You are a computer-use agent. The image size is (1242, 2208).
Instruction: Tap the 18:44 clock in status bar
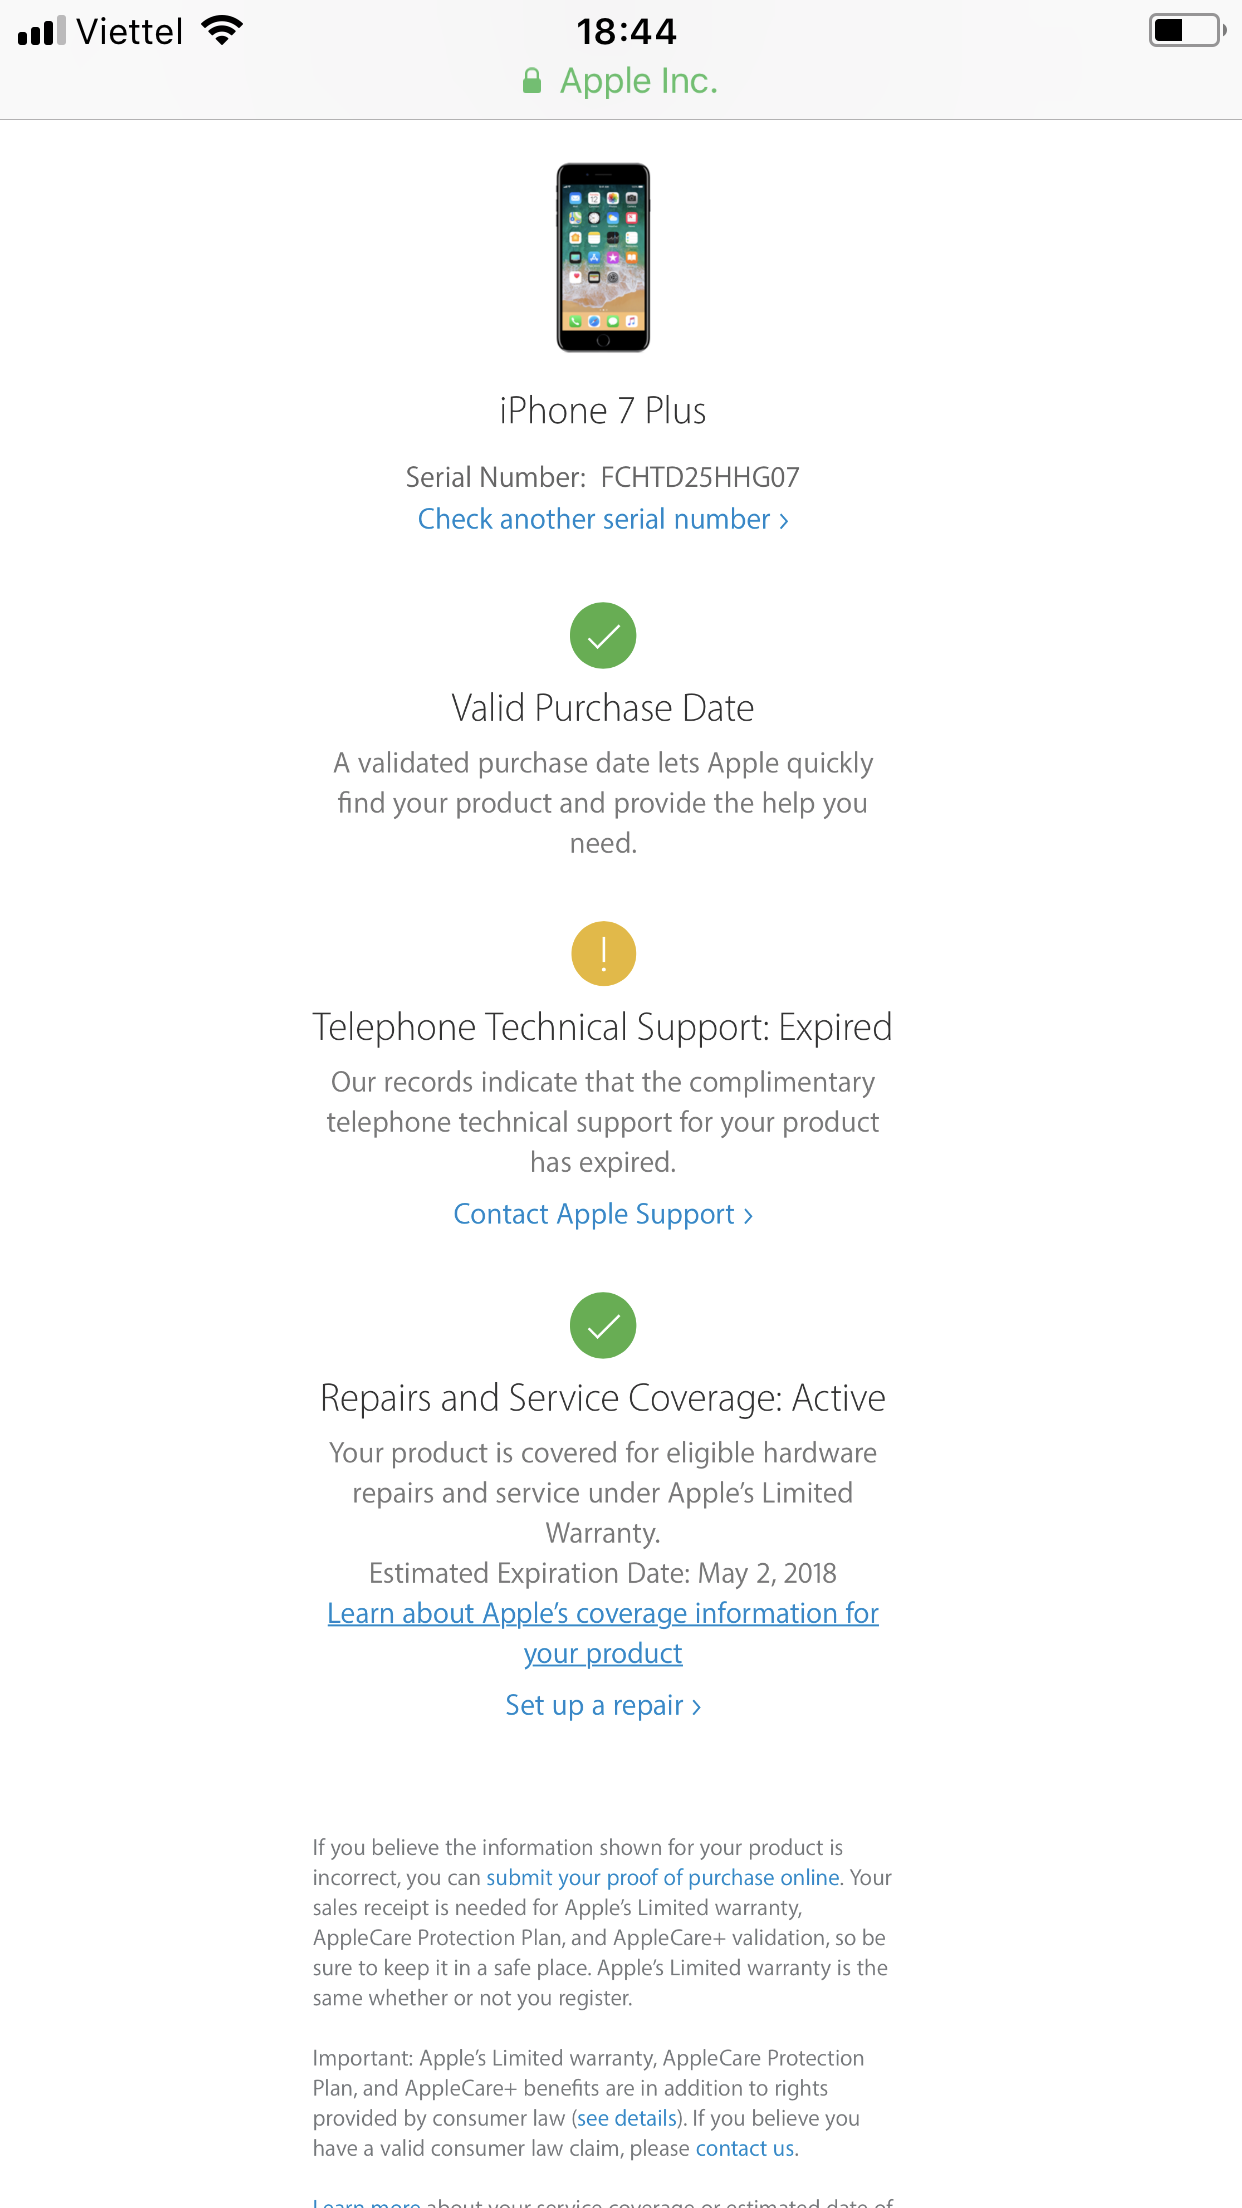click(627, 31)
